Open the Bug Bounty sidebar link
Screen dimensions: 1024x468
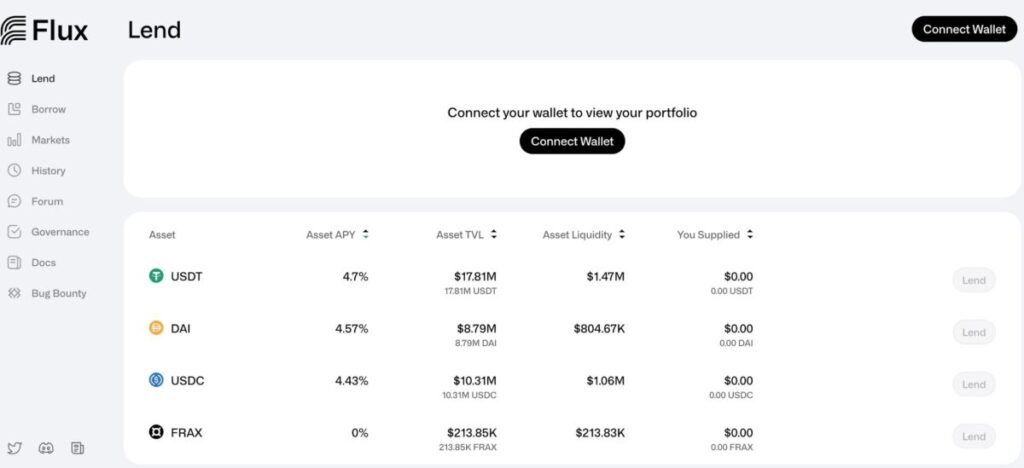click(58, 293)
